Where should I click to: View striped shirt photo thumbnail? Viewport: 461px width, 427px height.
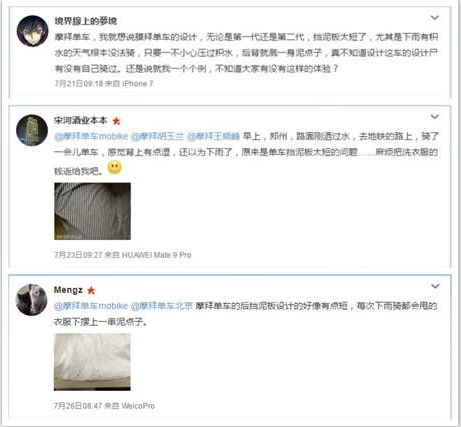92,211
